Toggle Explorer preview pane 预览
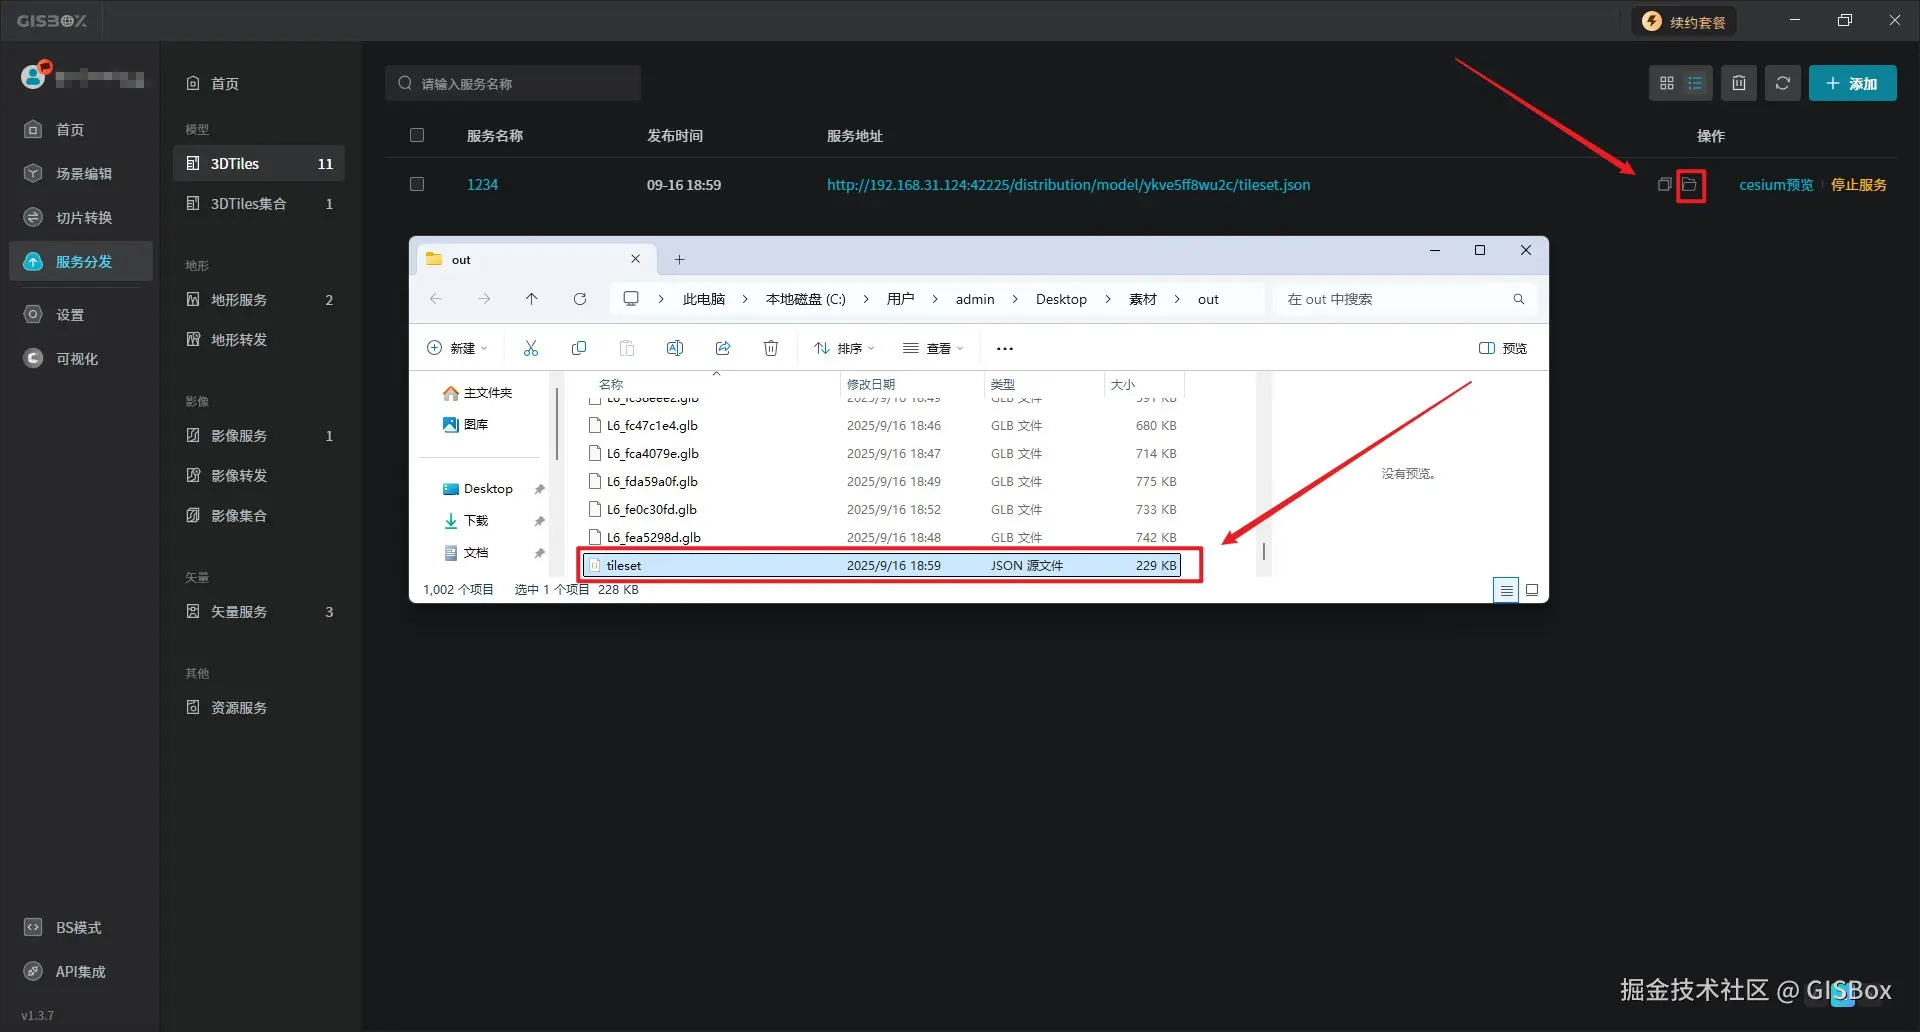The width and height of the screenshot is (1920, 1032). (1503, 349)
